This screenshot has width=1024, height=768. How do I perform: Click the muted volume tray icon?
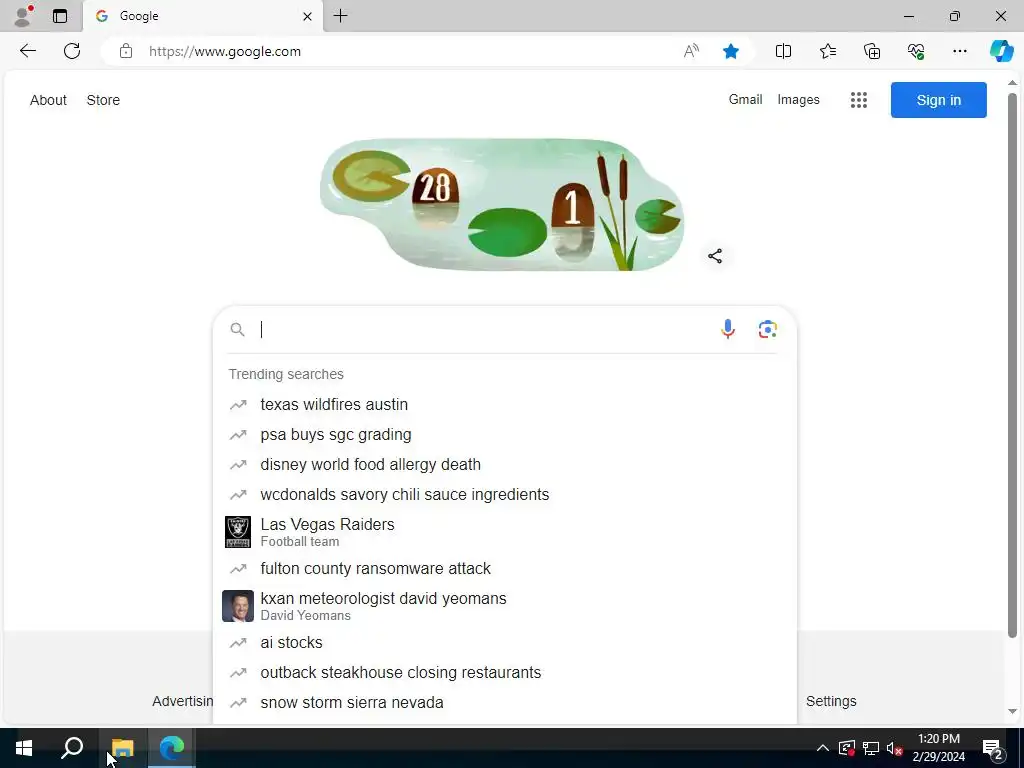point(894,748)
